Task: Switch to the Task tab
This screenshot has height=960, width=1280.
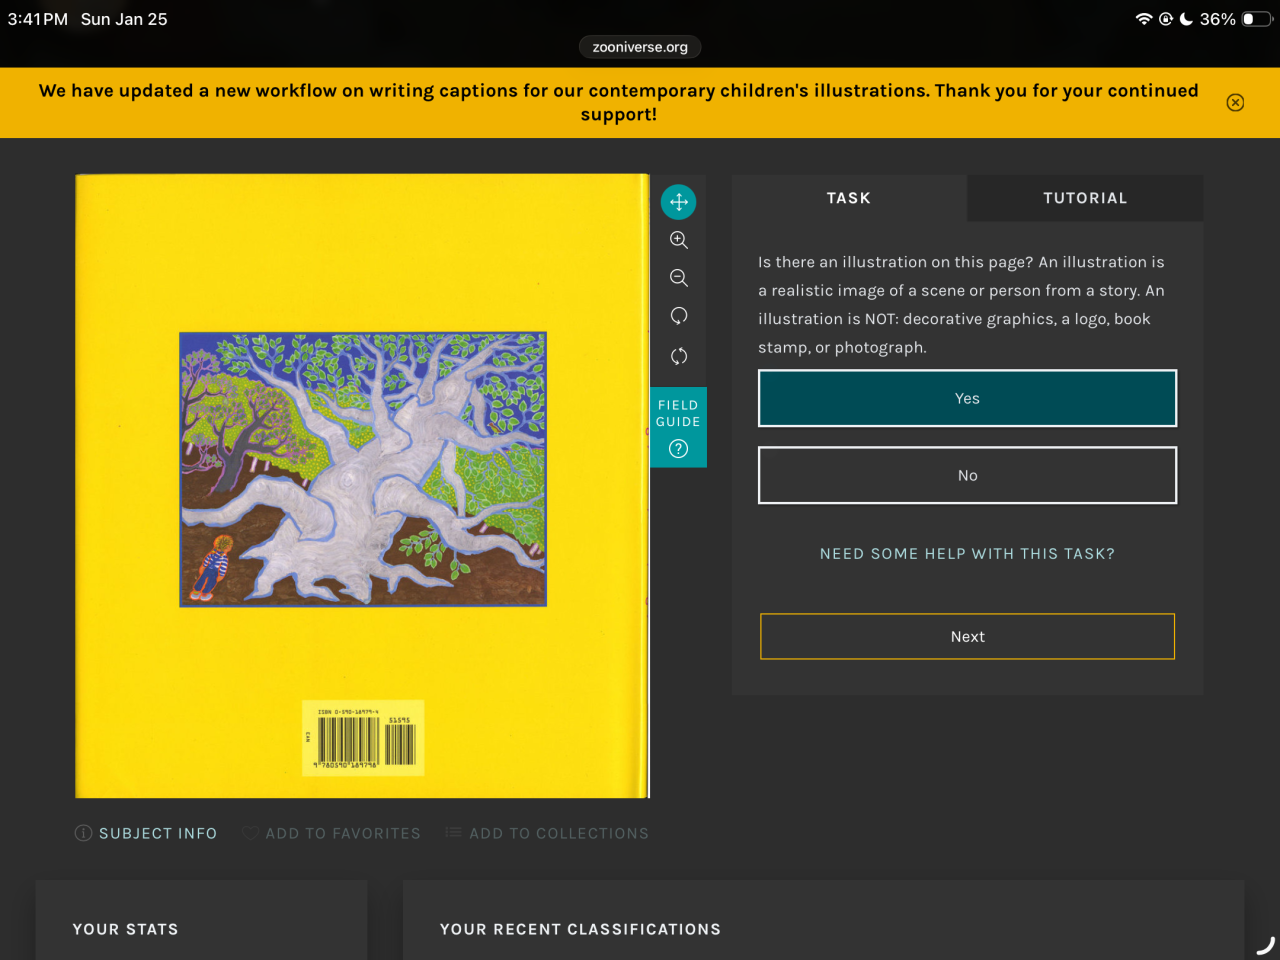Action: point(849,198)
